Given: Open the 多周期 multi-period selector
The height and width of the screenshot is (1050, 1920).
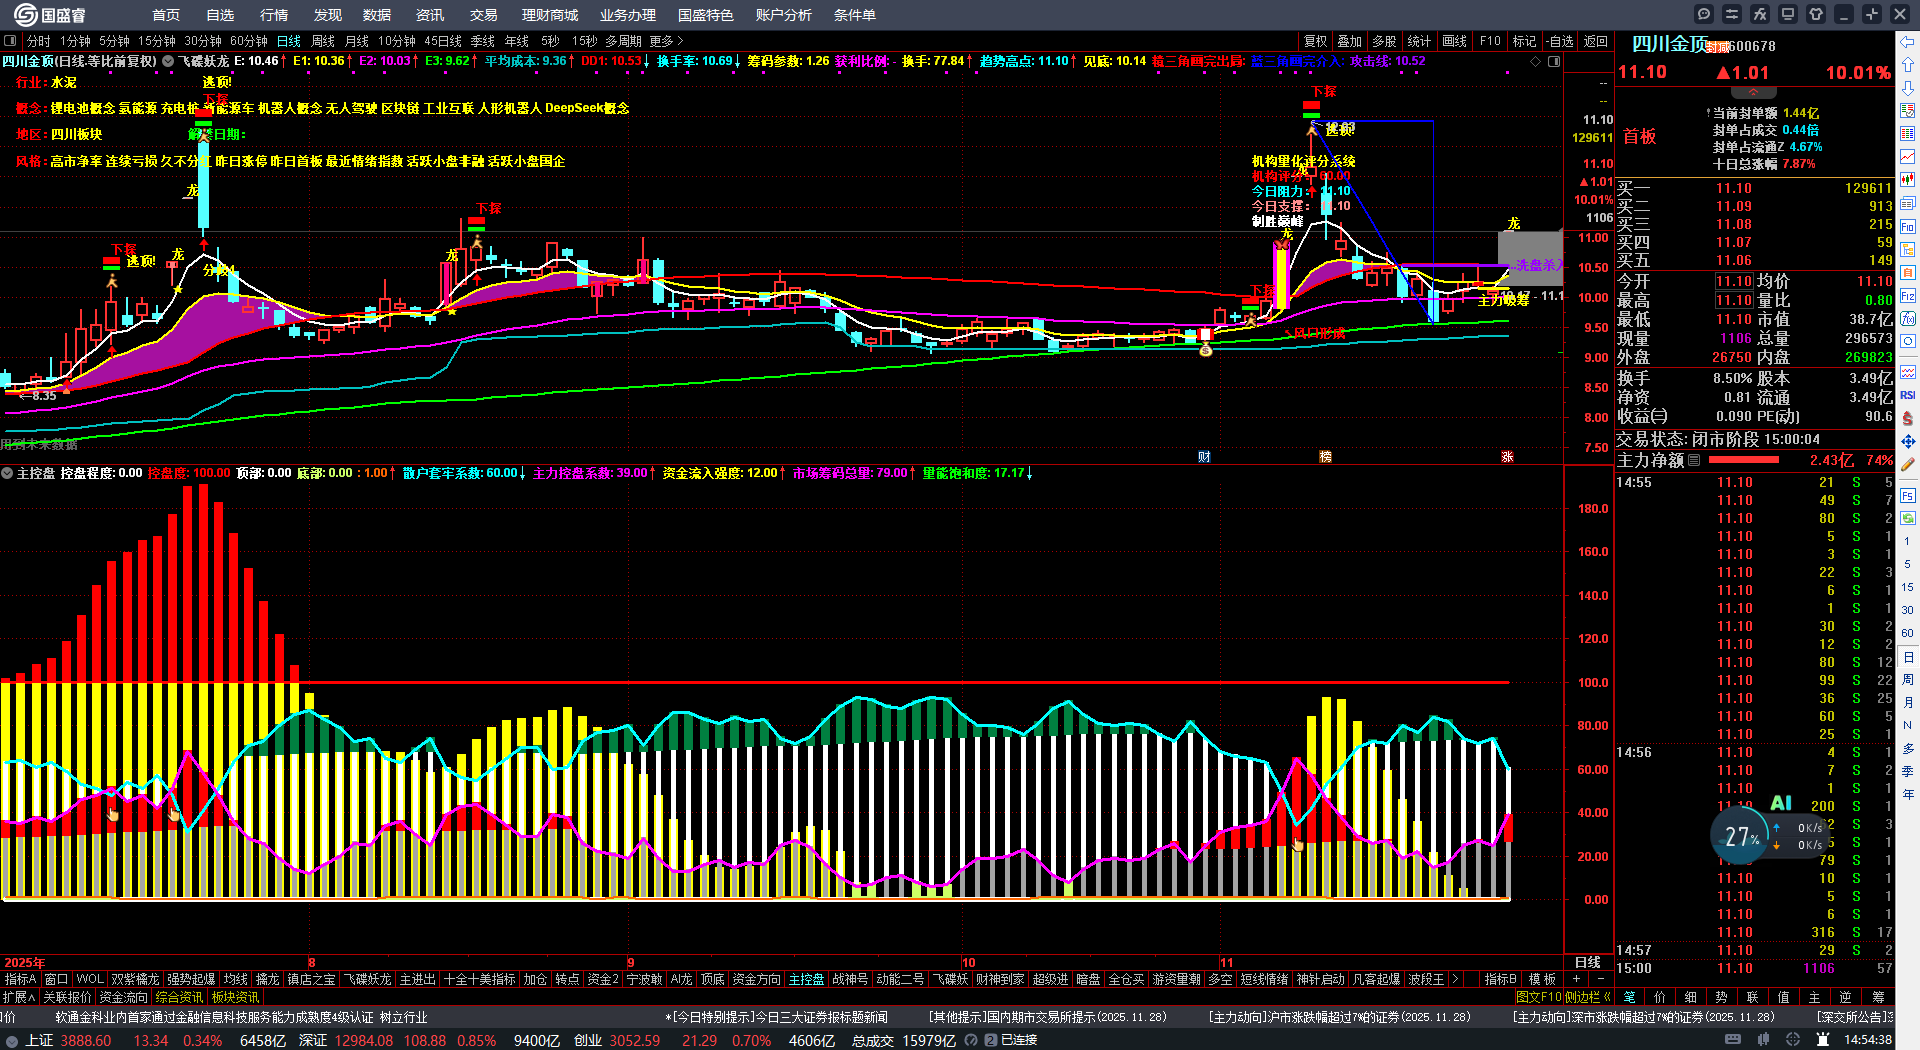Looking at the screenshot, I should (623, 41).
